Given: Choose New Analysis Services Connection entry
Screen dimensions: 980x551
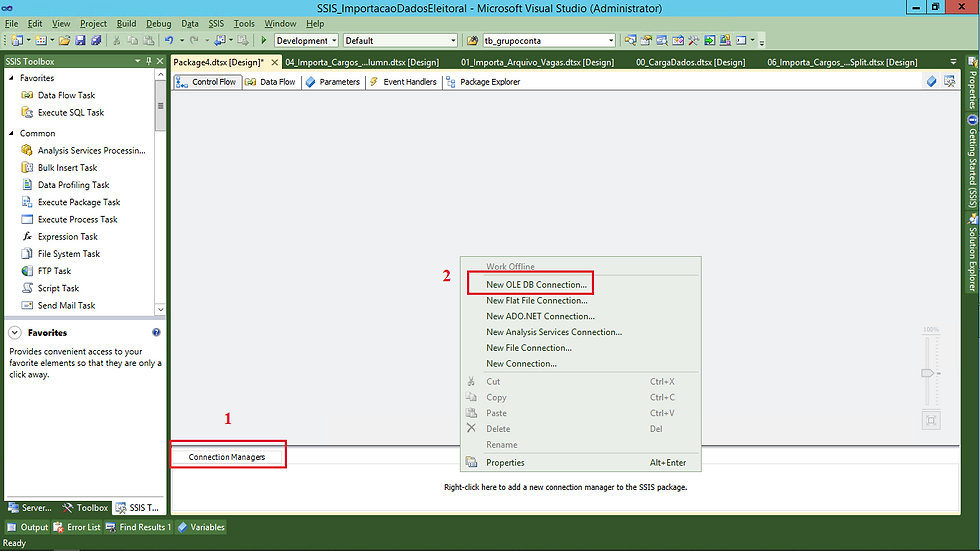Looking at the screenshot, I should (x=554, y=332).
